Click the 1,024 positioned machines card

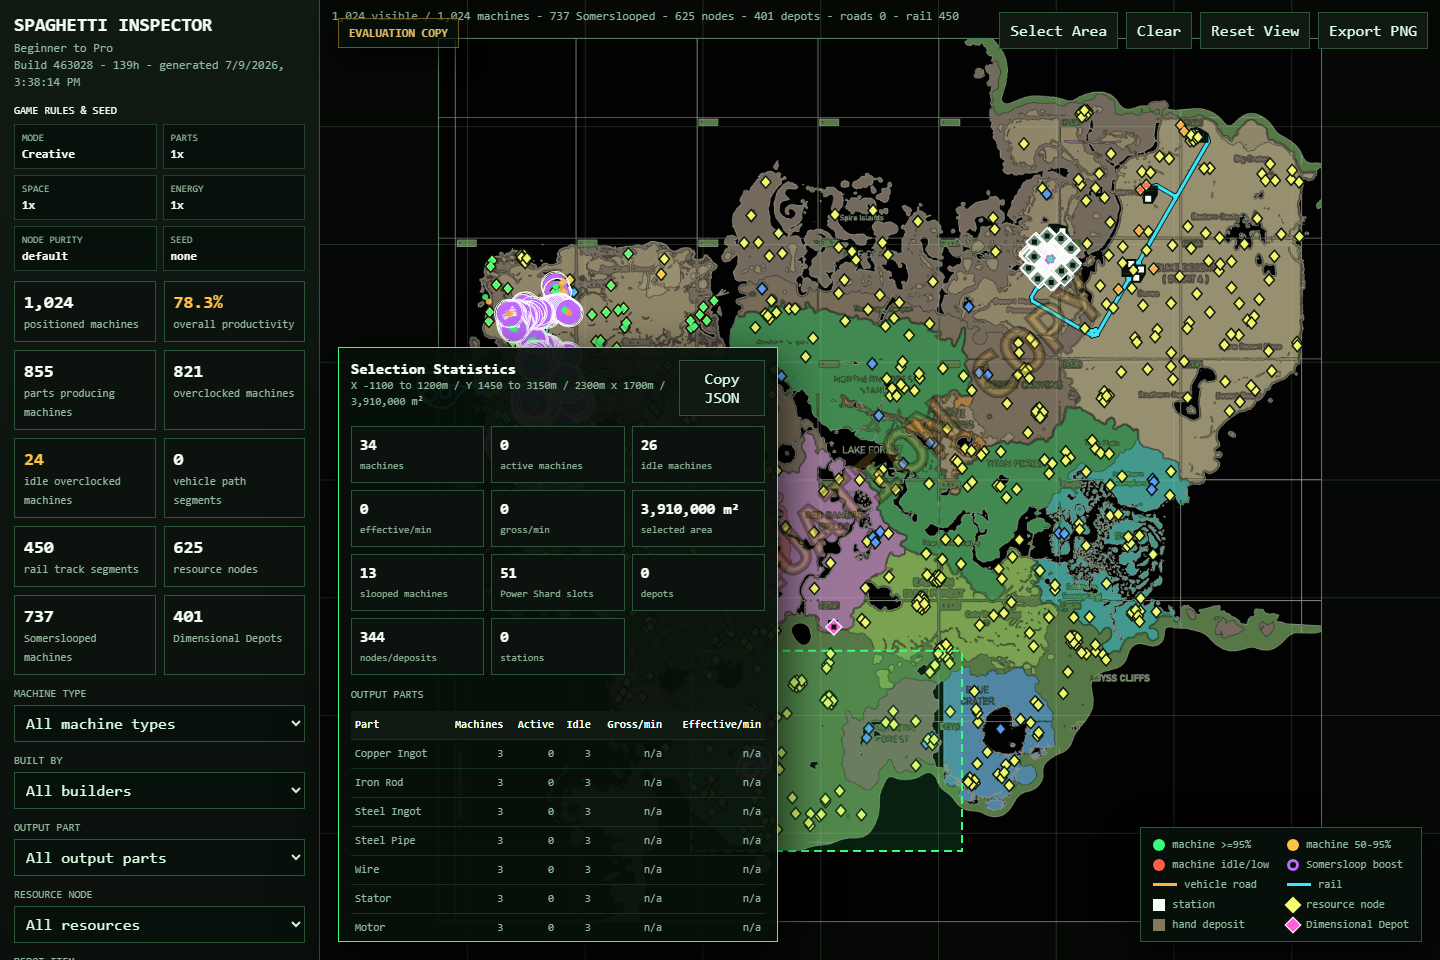pyautogui.click(x=85, y=312)
